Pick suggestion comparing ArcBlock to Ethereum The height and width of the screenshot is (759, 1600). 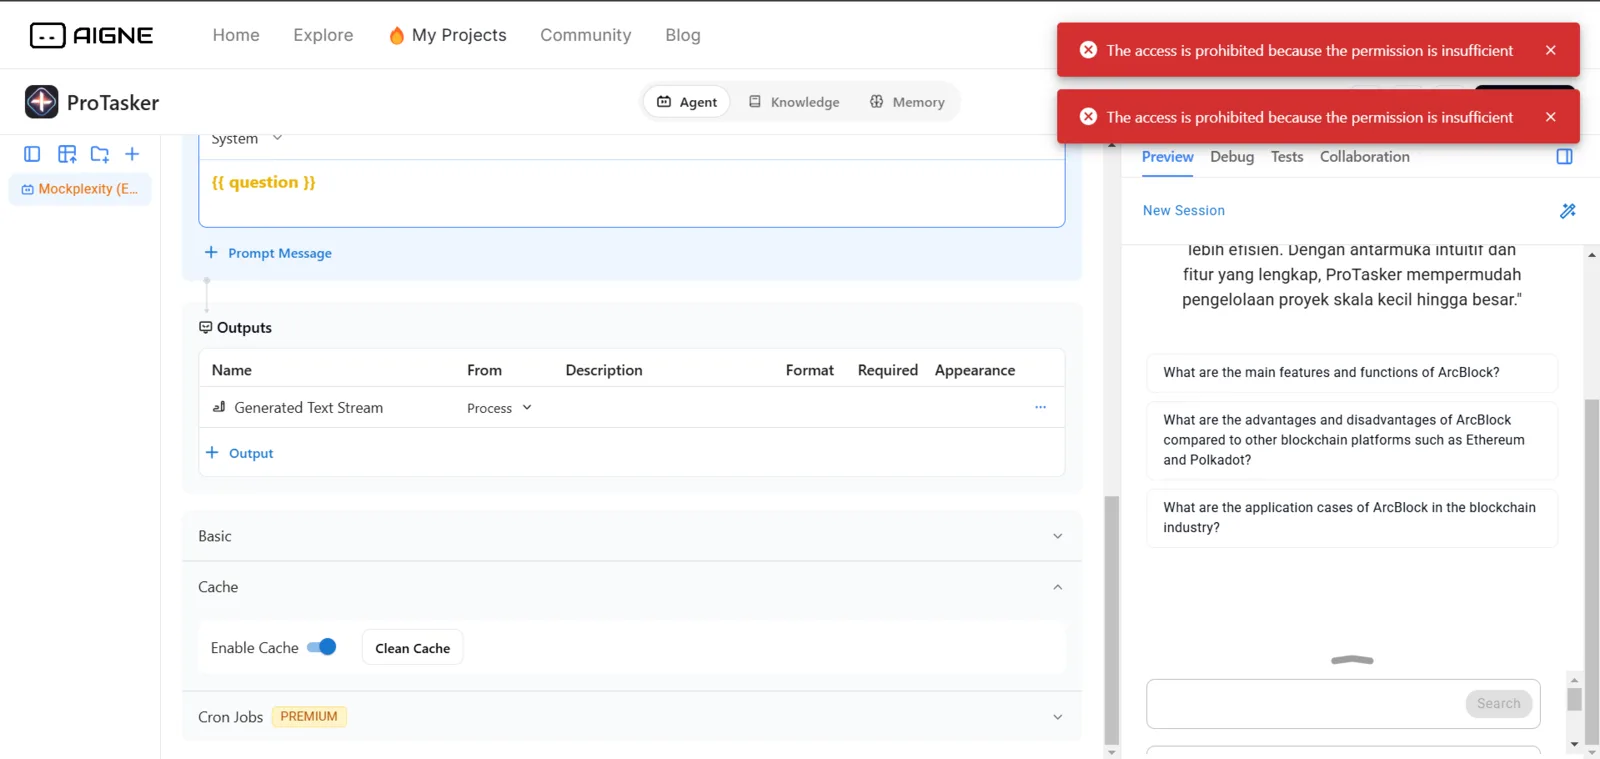click(1352, 440)
